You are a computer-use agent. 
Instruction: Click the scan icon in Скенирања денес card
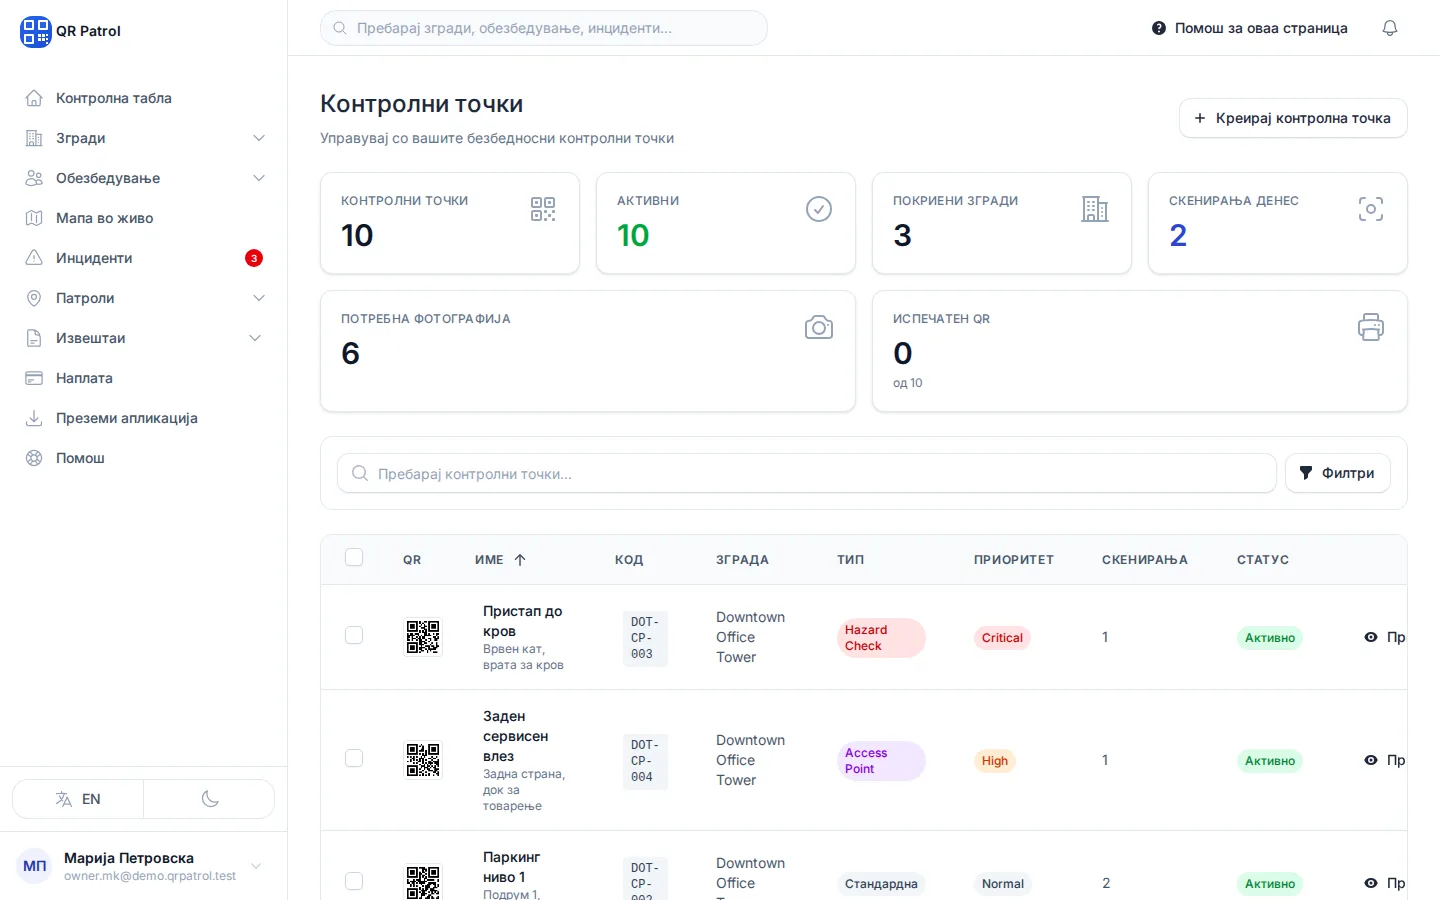pyautogui.click(x=1371, y=209)
